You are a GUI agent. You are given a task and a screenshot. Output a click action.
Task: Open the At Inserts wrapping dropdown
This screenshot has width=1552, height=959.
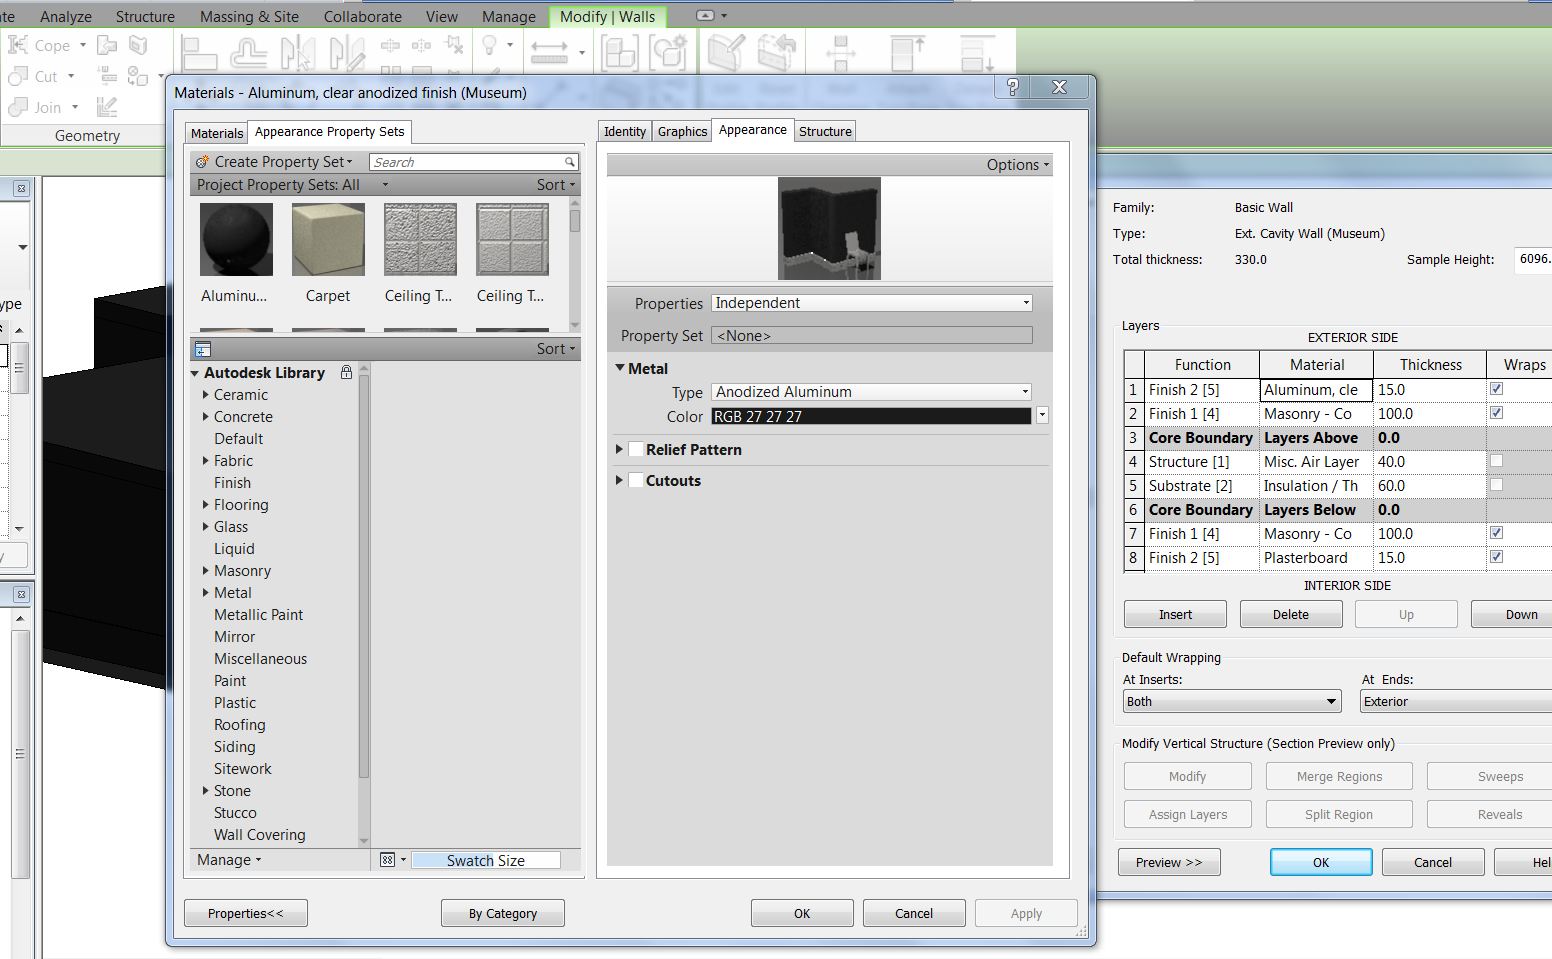[1230, 702]
